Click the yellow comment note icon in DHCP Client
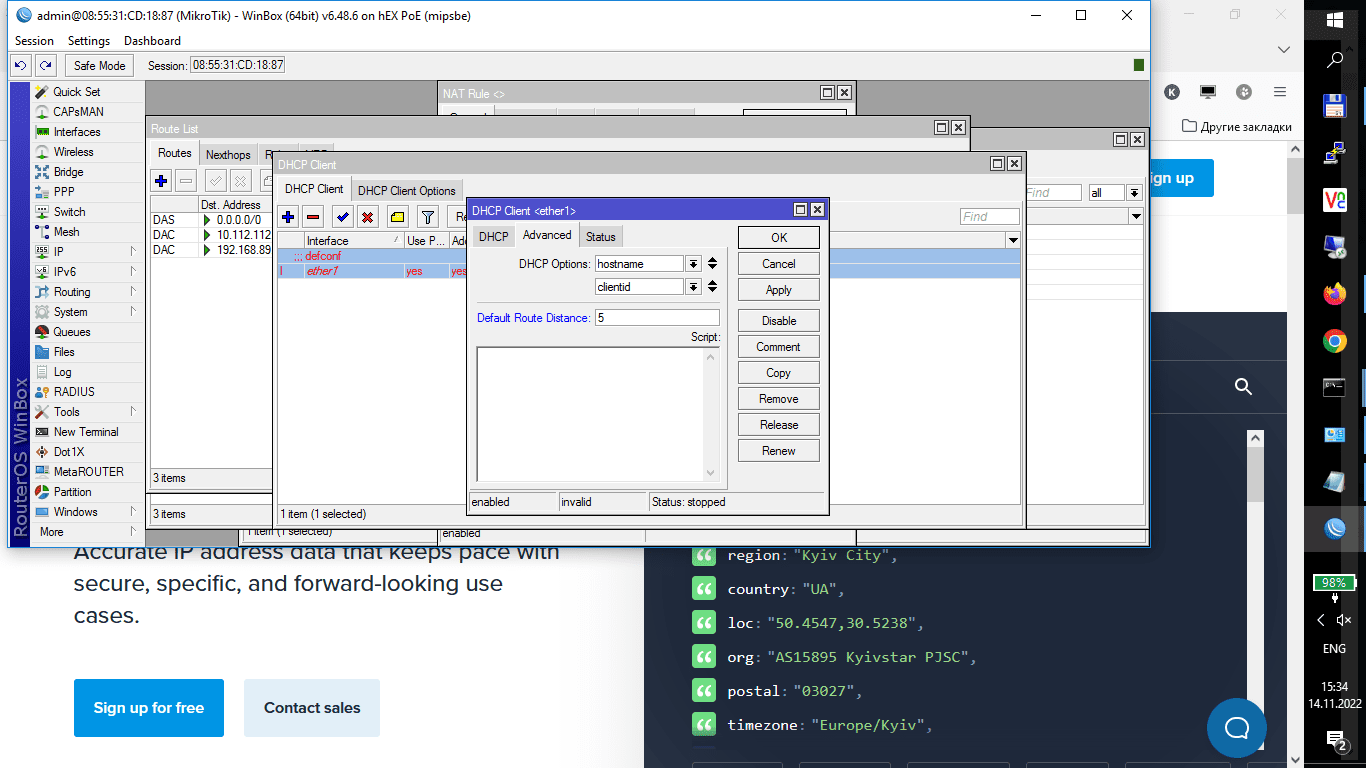 click(397, 217)
